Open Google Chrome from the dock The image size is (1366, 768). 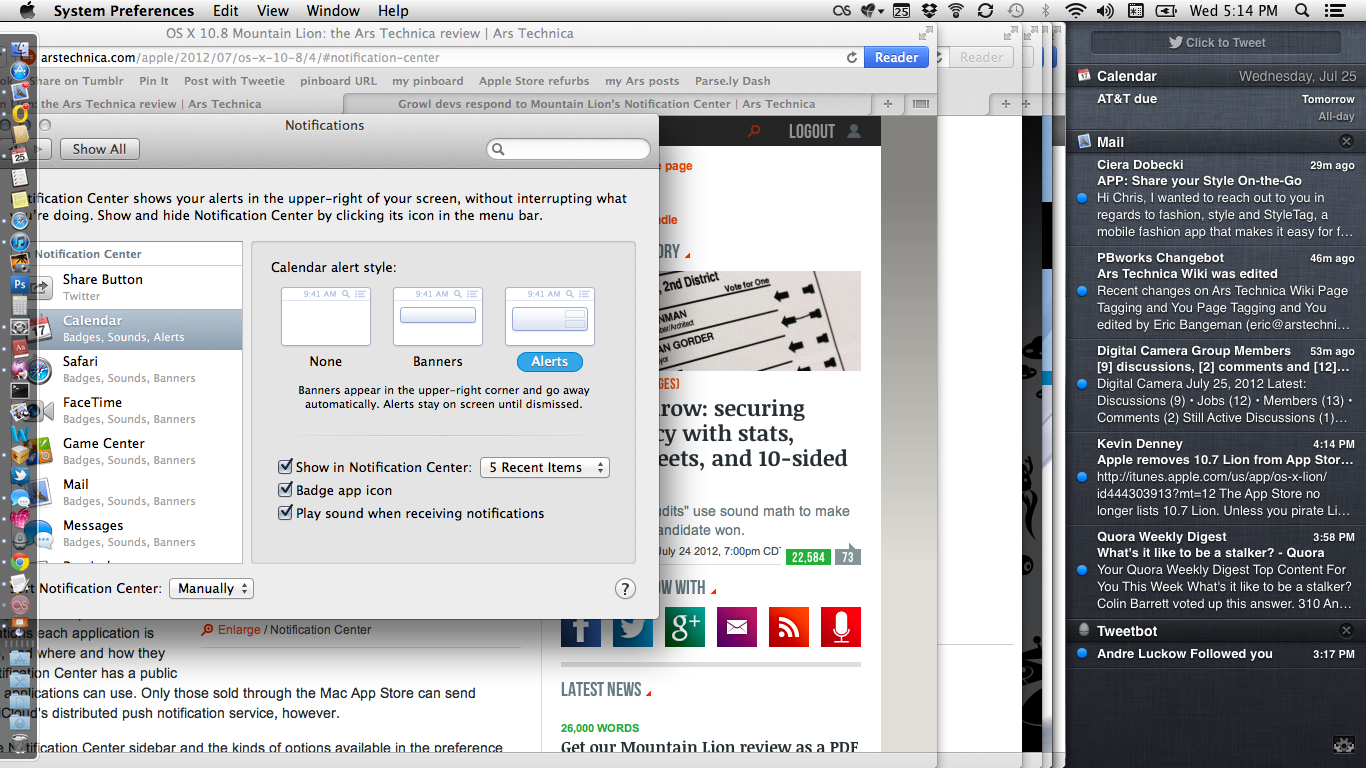(x=20, y=561)
